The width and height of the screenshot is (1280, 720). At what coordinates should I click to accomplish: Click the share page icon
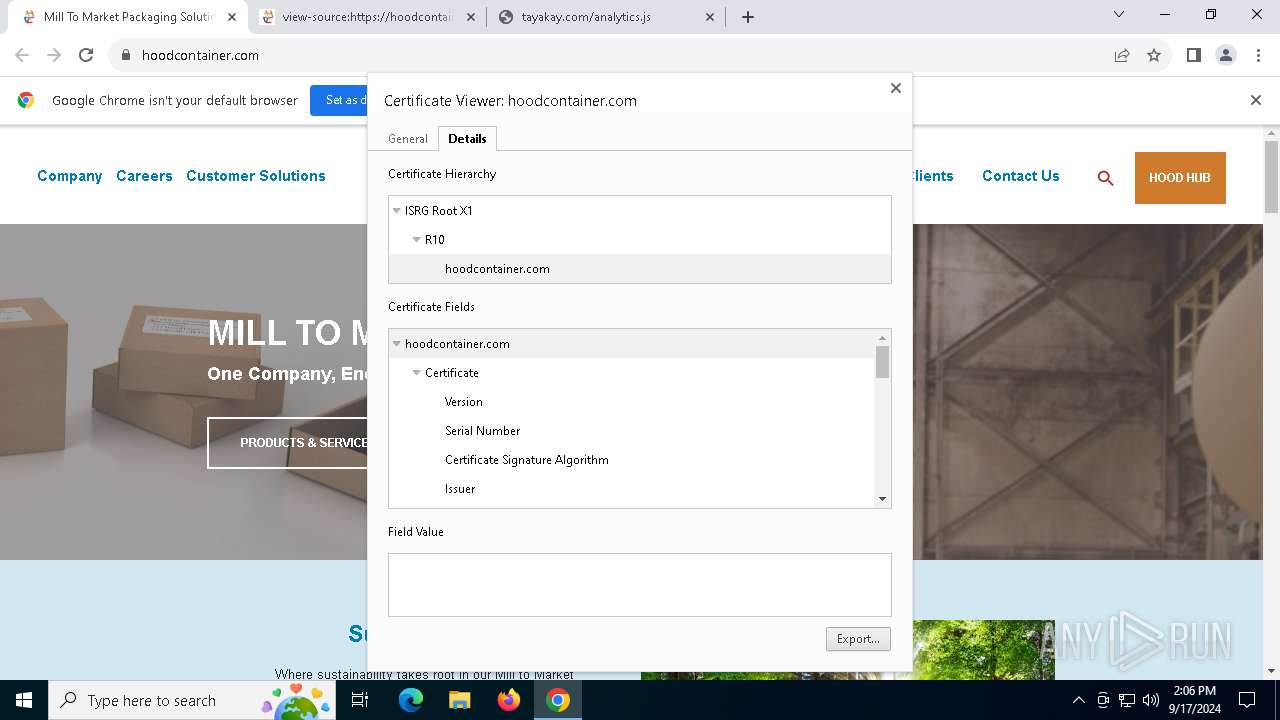1122,55
